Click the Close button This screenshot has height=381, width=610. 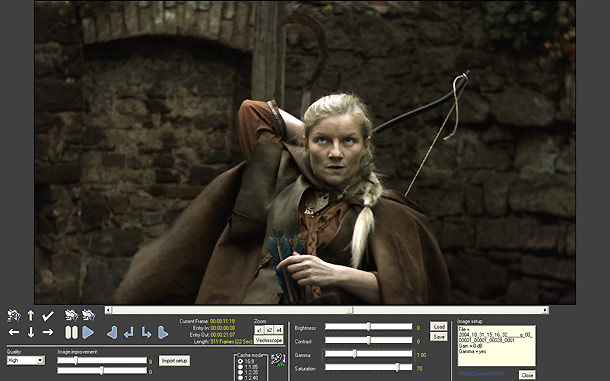point(527,375)
